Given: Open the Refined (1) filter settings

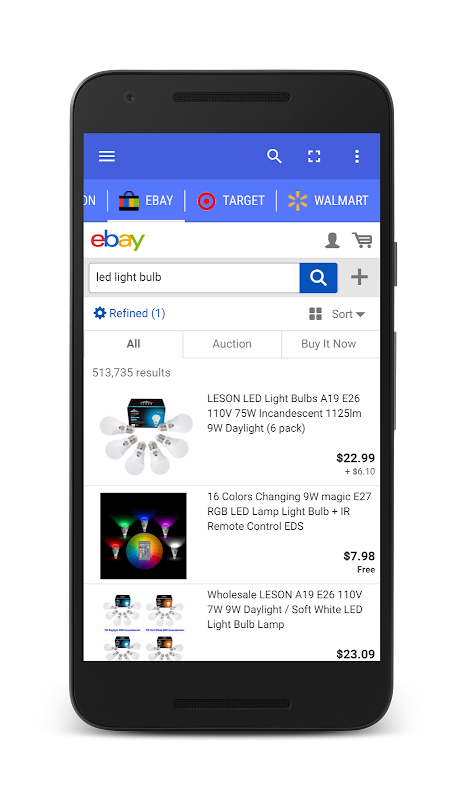Looking at the screenshot, I should point(130,313).
